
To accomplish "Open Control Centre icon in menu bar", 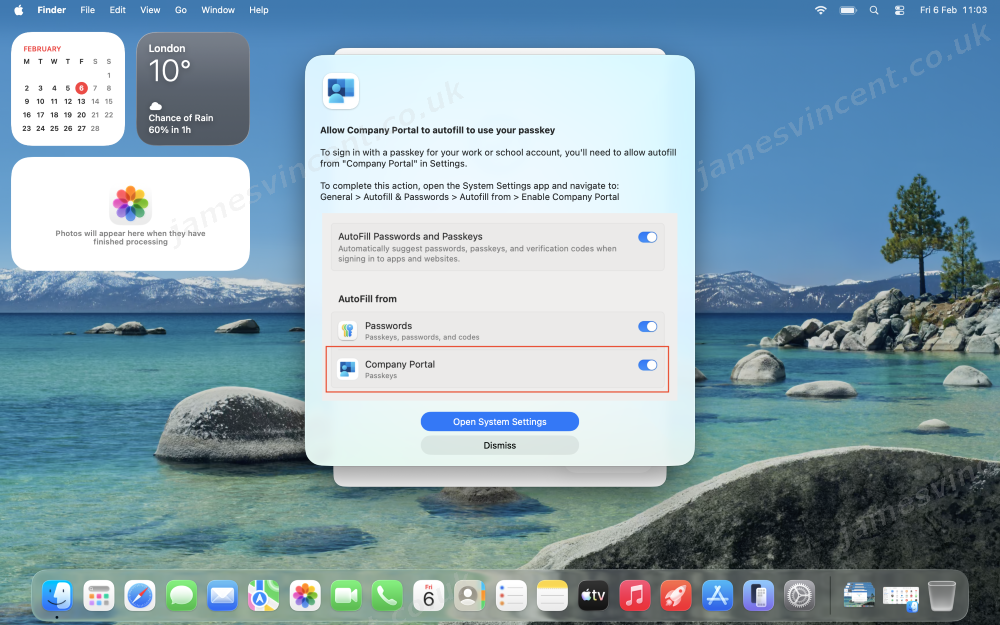I will (898, 10).
